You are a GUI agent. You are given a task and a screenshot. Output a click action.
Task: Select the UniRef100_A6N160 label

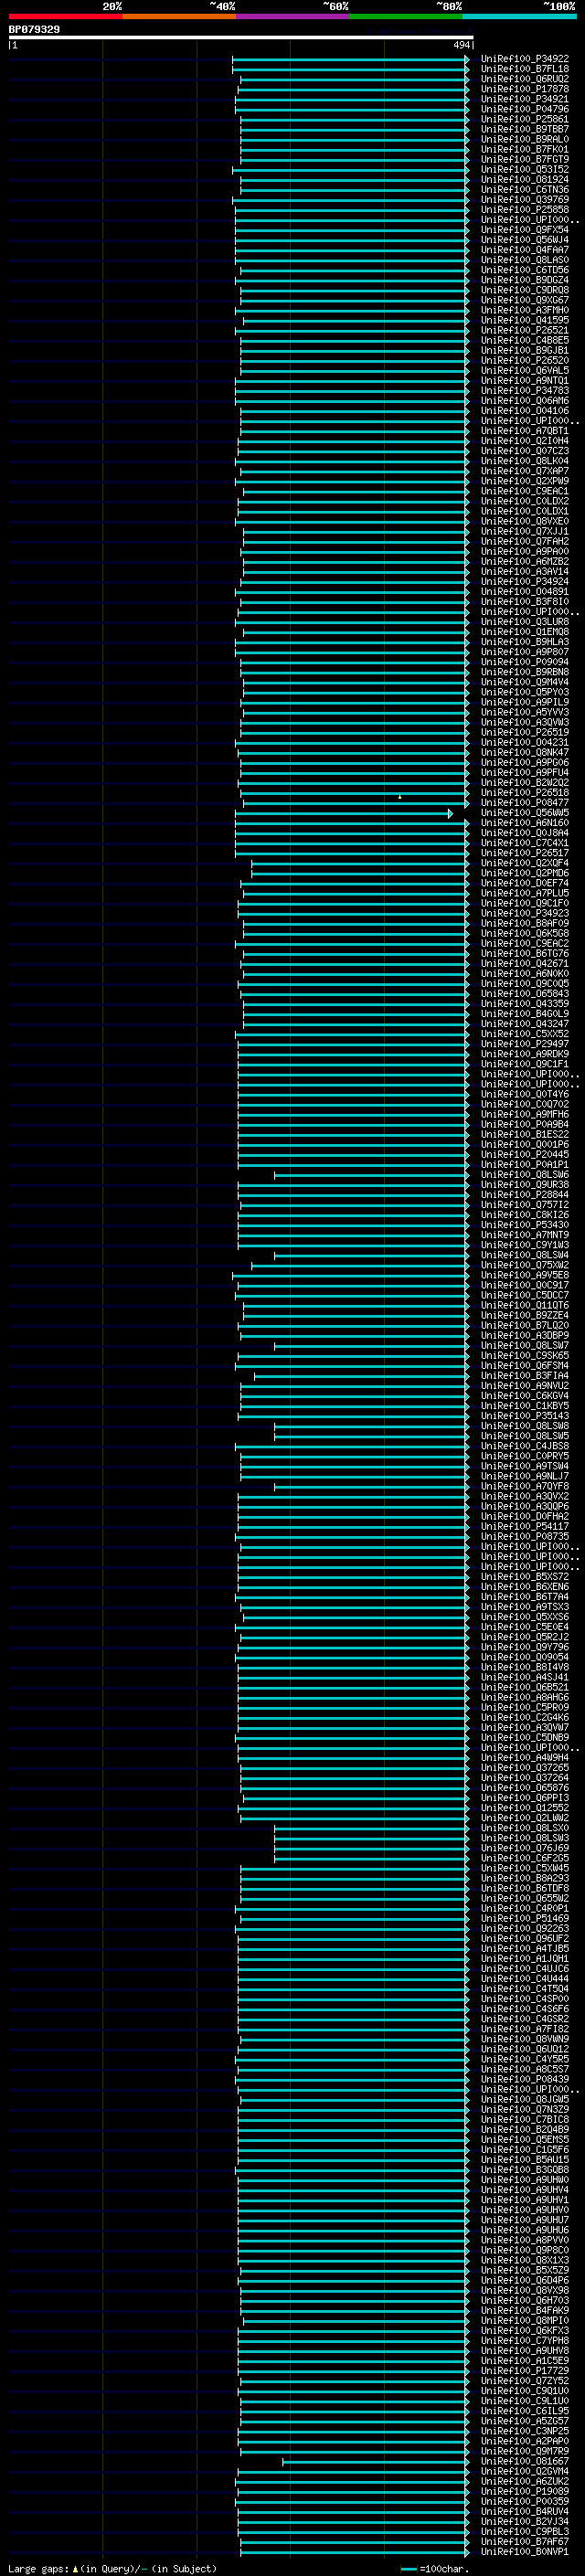pos(525,823)
